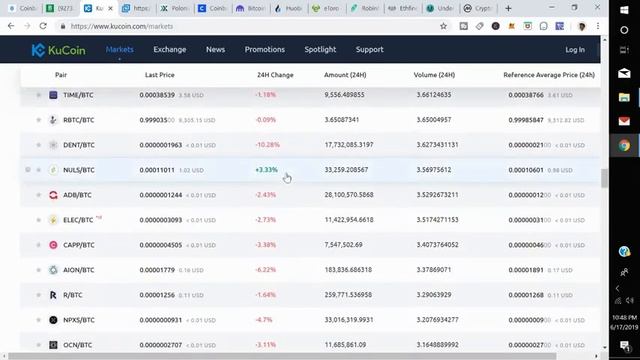Click the +3.33% change value

click(x=267, y=170)
